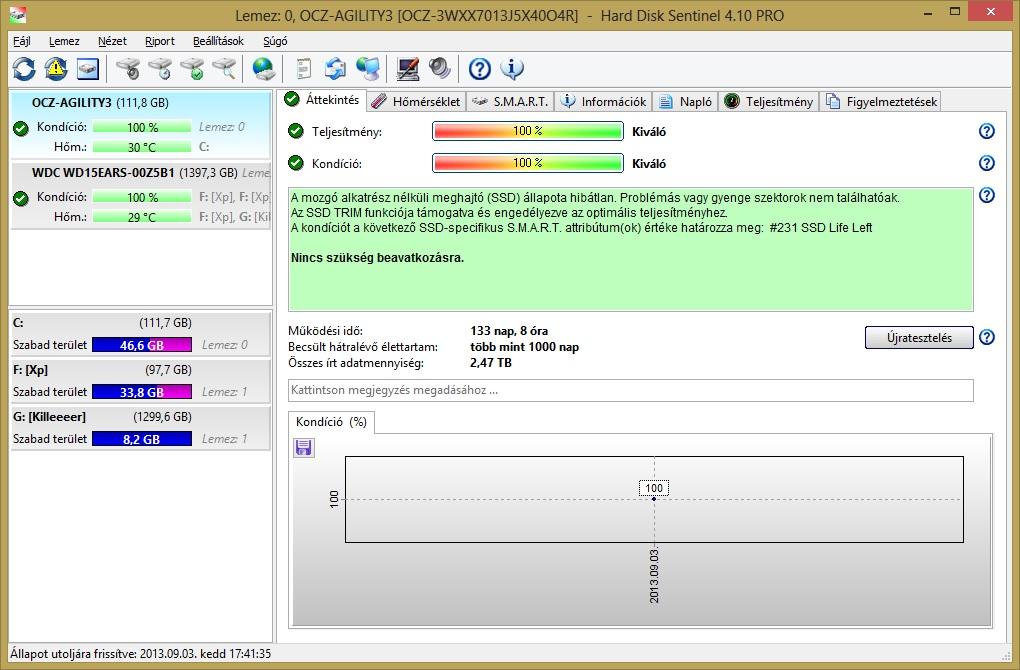Select the G: [Killeeeer] partition entry
The width and height of the screenshot is (1020, 670).
[141, 427]
